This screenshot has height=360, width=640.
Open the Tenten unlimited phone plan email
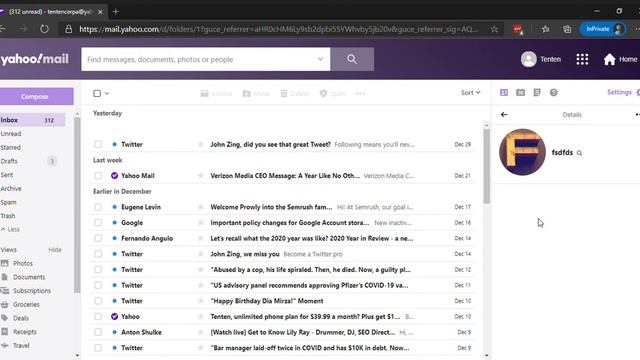[x=305, y=316]
